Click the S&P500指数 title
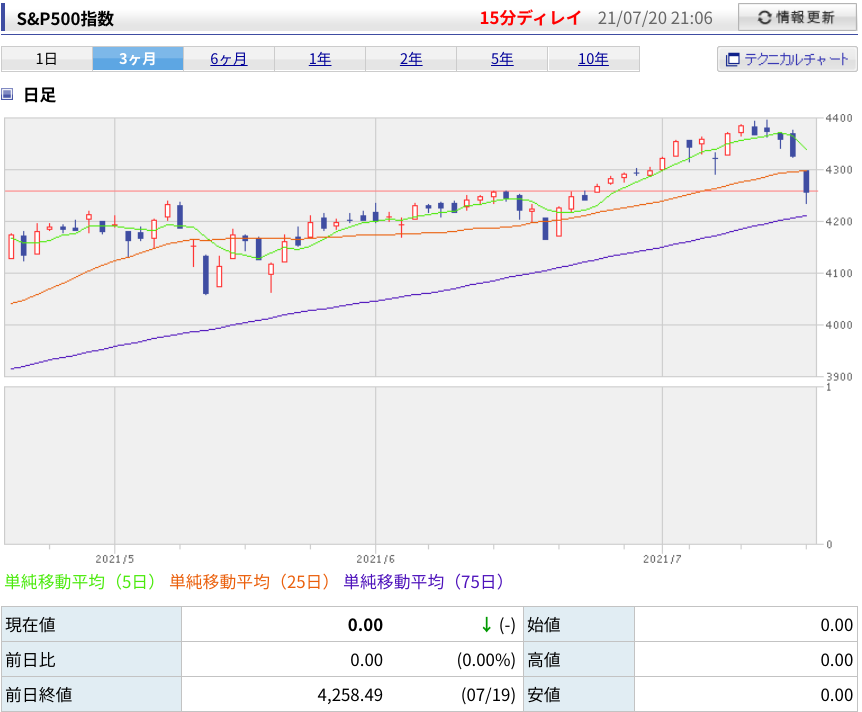The width and height of the screenshot is (862, 712). 65,19
